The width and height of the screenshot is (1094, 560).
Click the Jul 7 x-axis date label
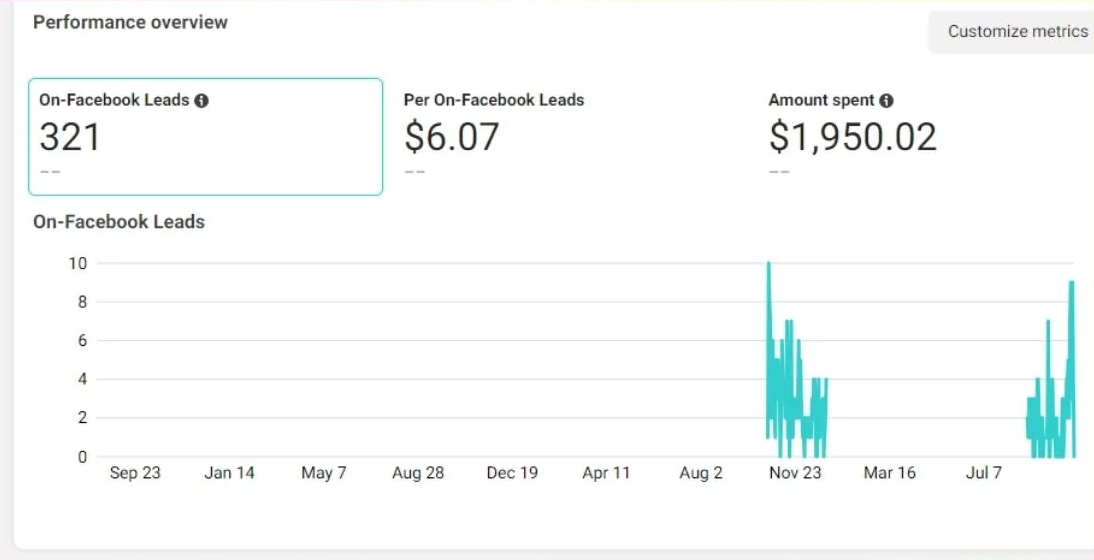(x=983, y=473)
